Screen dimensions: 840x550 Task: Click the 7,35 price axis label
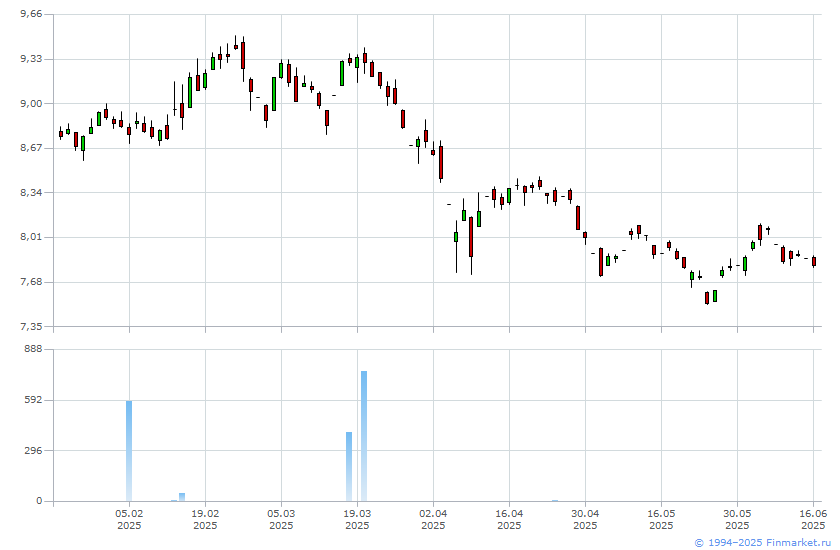(31, 326)
